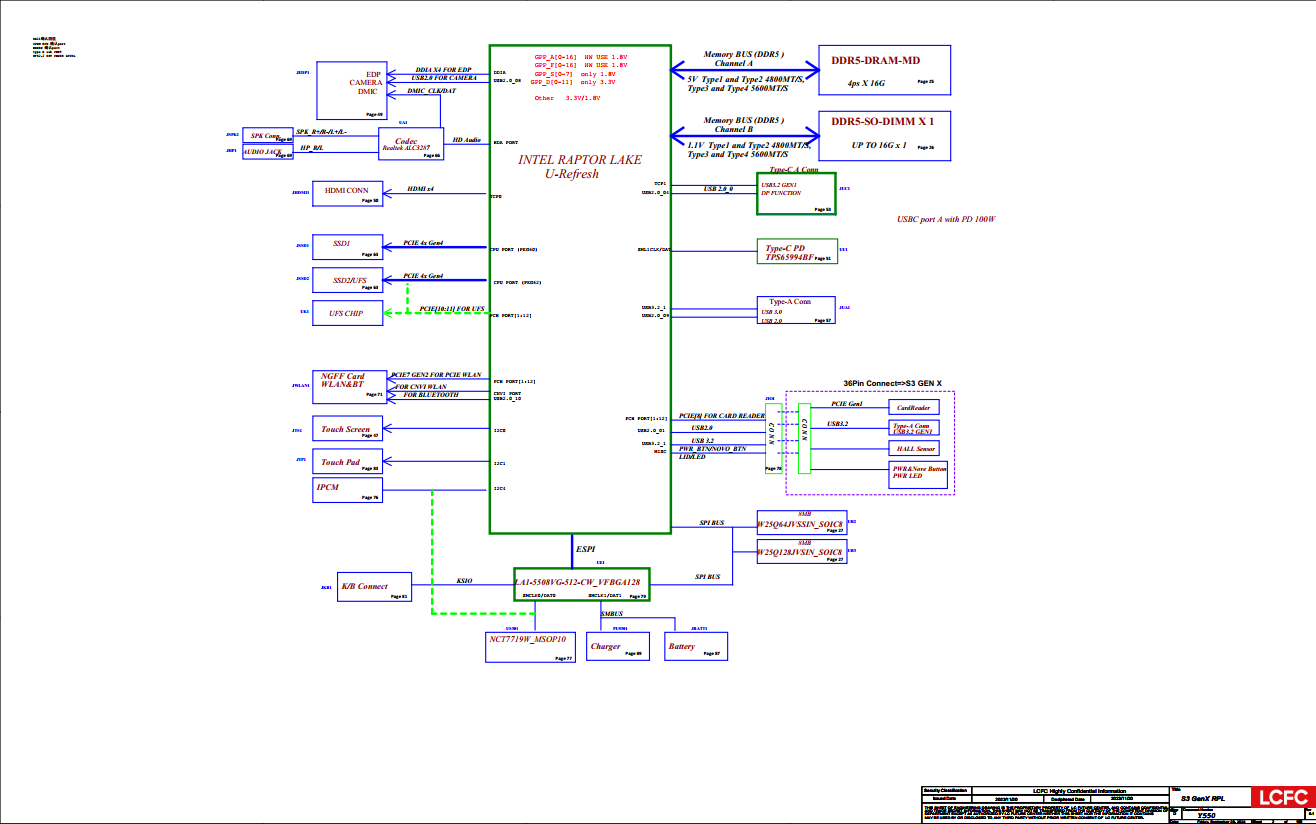The image size is (1316, 824).
Task: Click the 'UP TO 16G x 1' text
Action: (x=879, y=145)
